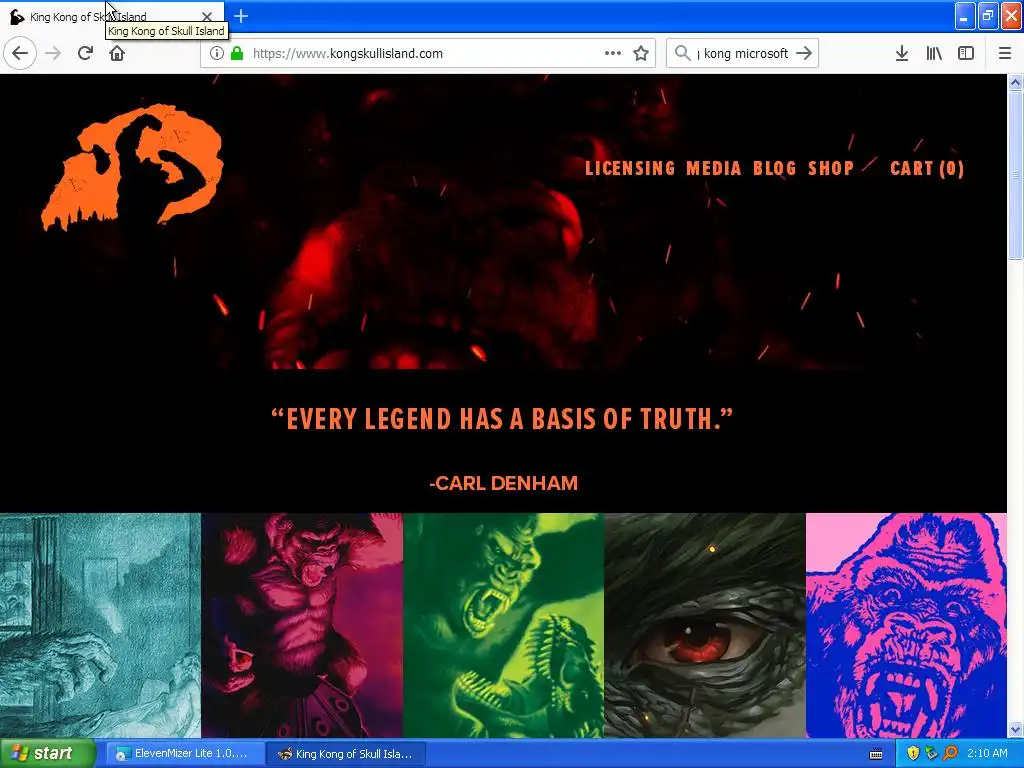Image resolution: width=1024 pixels, height=768 pixels.
Task: Click the on-screen keyboard tray icon
Action: [x=876, y=754]
